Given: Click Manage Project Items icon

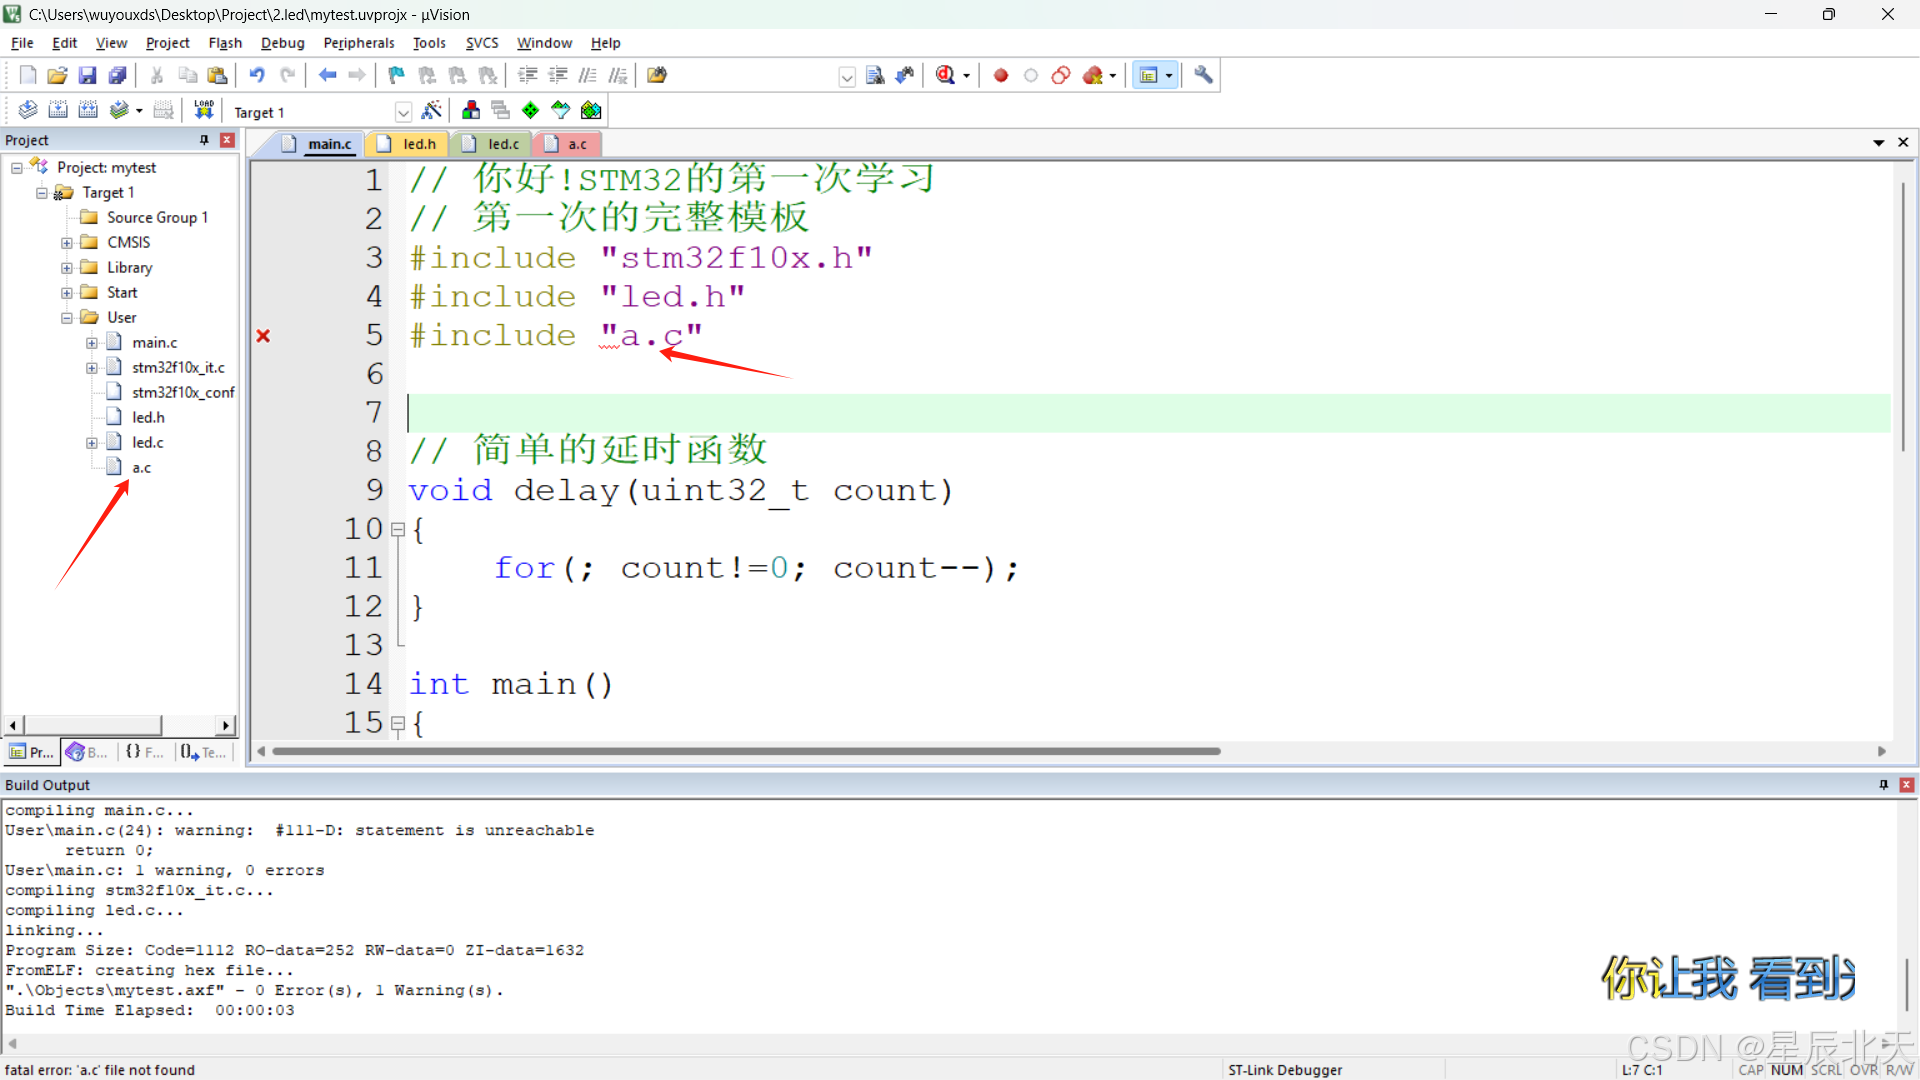Looking at the screenshot, I should (471, 110).
